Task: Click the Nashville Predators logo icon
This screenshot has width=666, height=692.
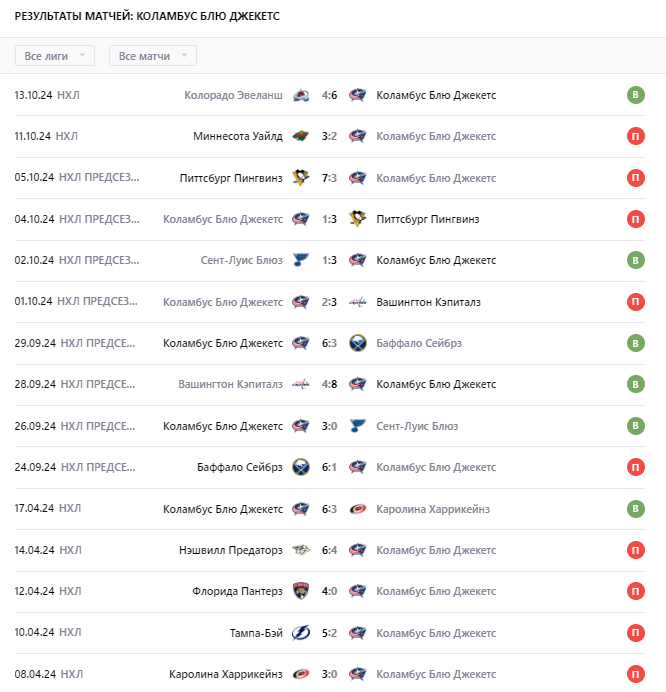Action: (x=301, y=550)
